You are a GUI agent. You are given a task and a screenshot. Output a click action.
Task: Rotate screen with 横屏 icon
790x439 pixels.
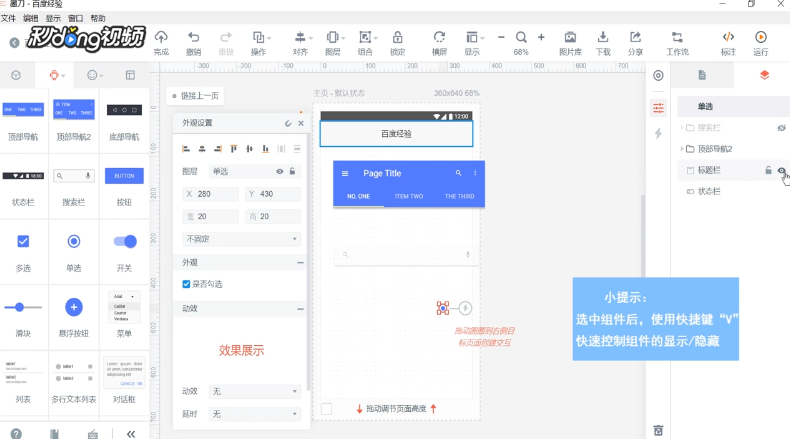coord(439,37)
